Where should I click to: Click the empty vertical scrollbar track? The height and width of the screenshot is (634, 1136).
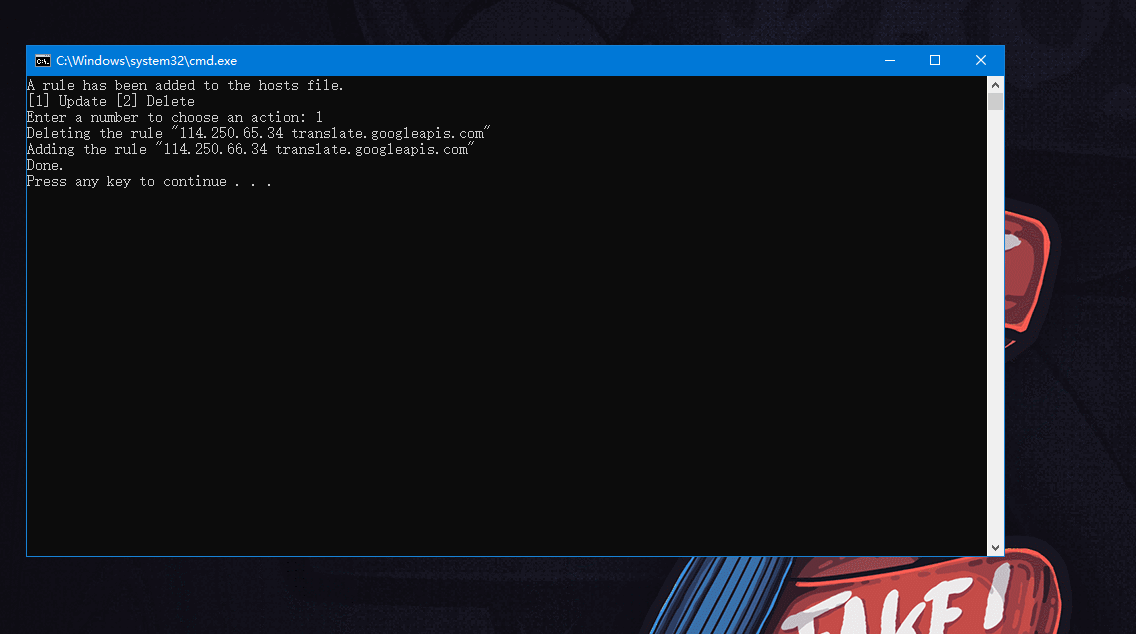995,330
